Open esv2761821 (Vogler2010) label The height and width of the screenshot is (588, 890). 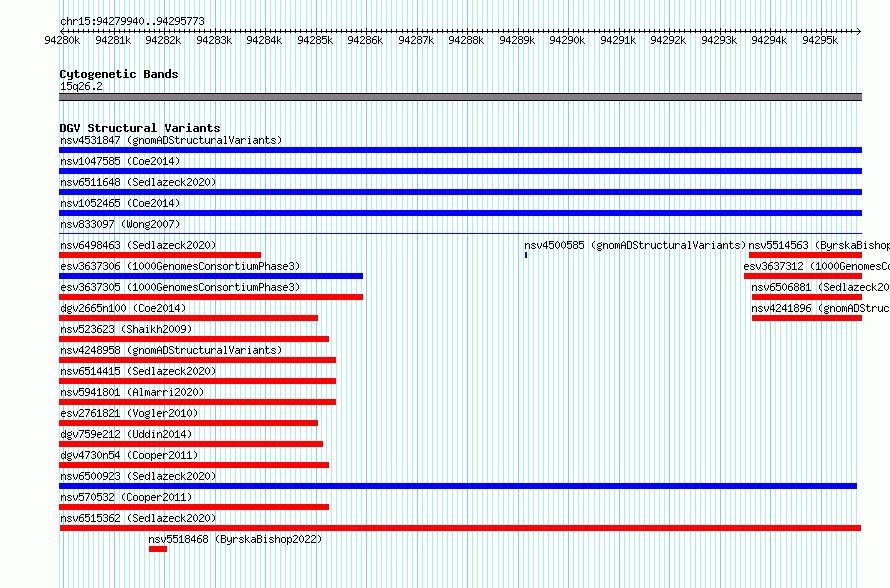click(129, 413)
